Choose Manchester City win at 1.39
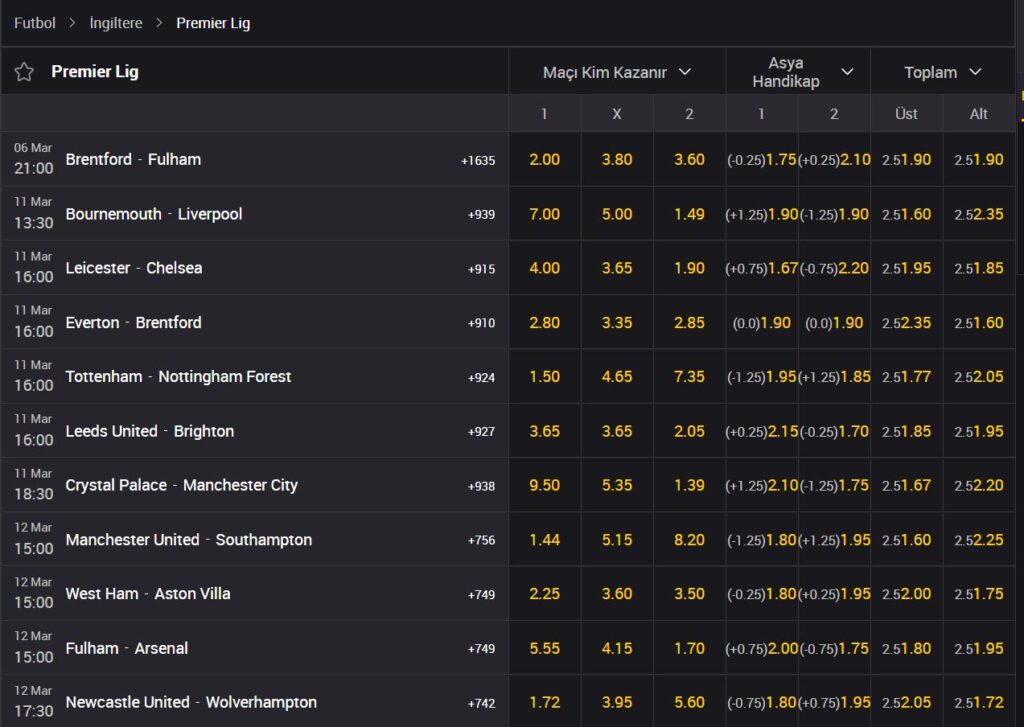Image resolution: width=1024 pixels, height=727 pixels. [689, 485]
